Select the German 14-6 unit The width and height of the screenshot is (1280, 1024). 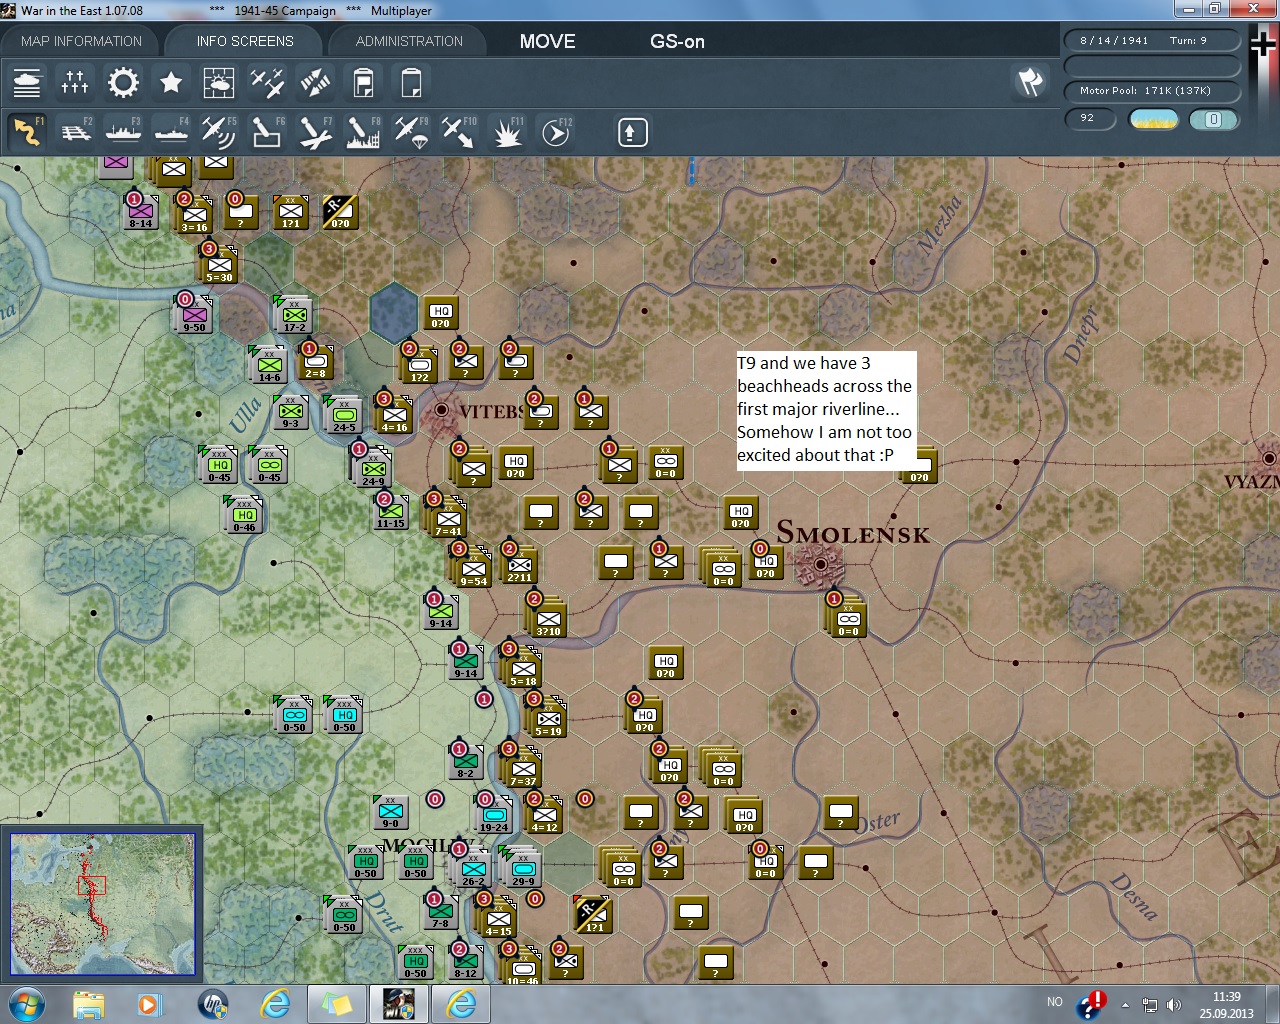tap(269, 364)
